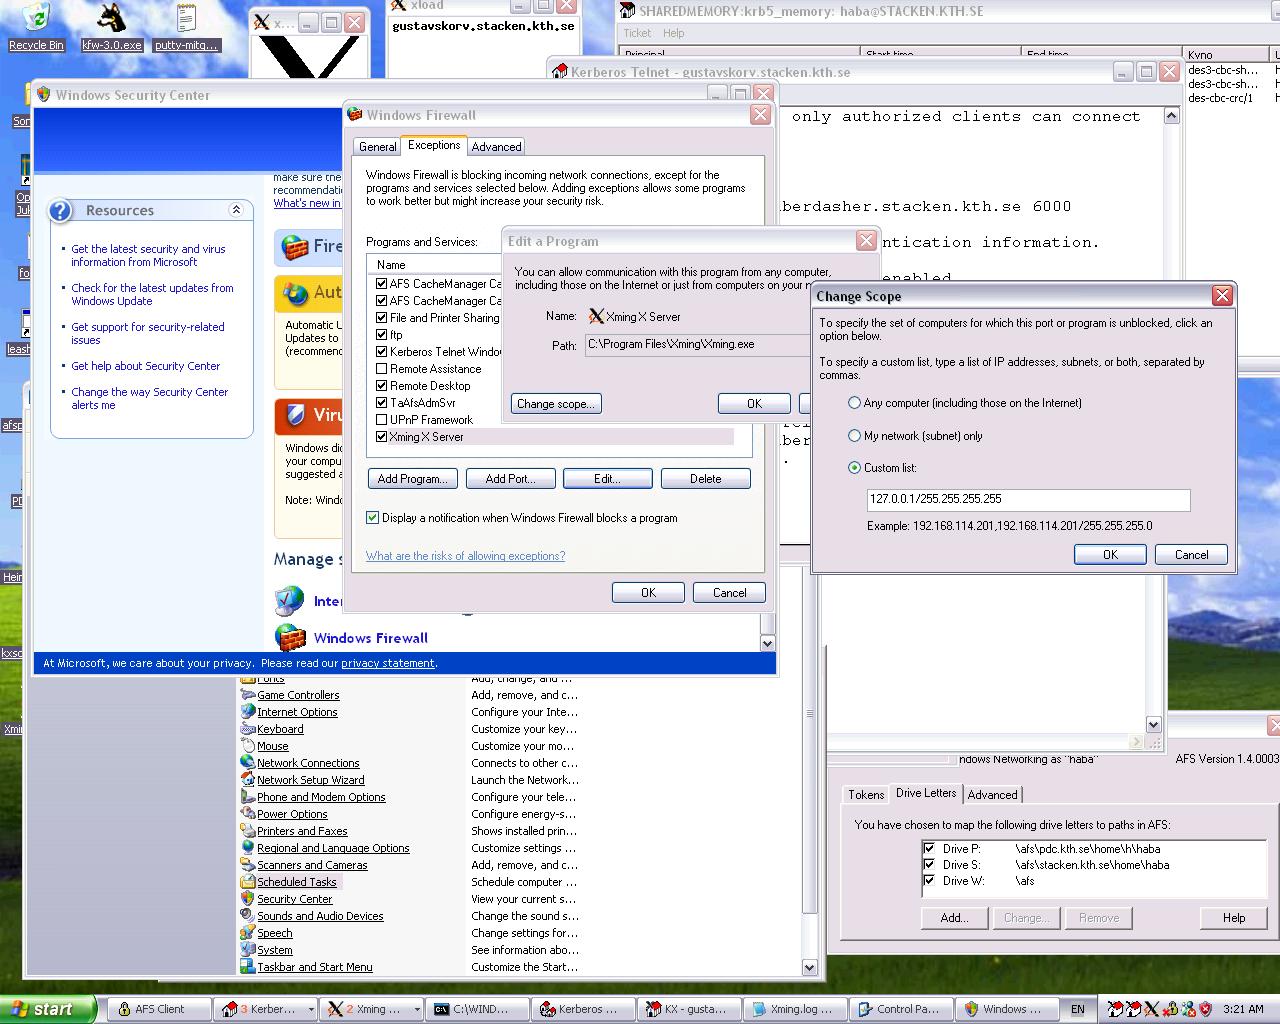Open the Advanced tab in AFS Client

point(992,794)
